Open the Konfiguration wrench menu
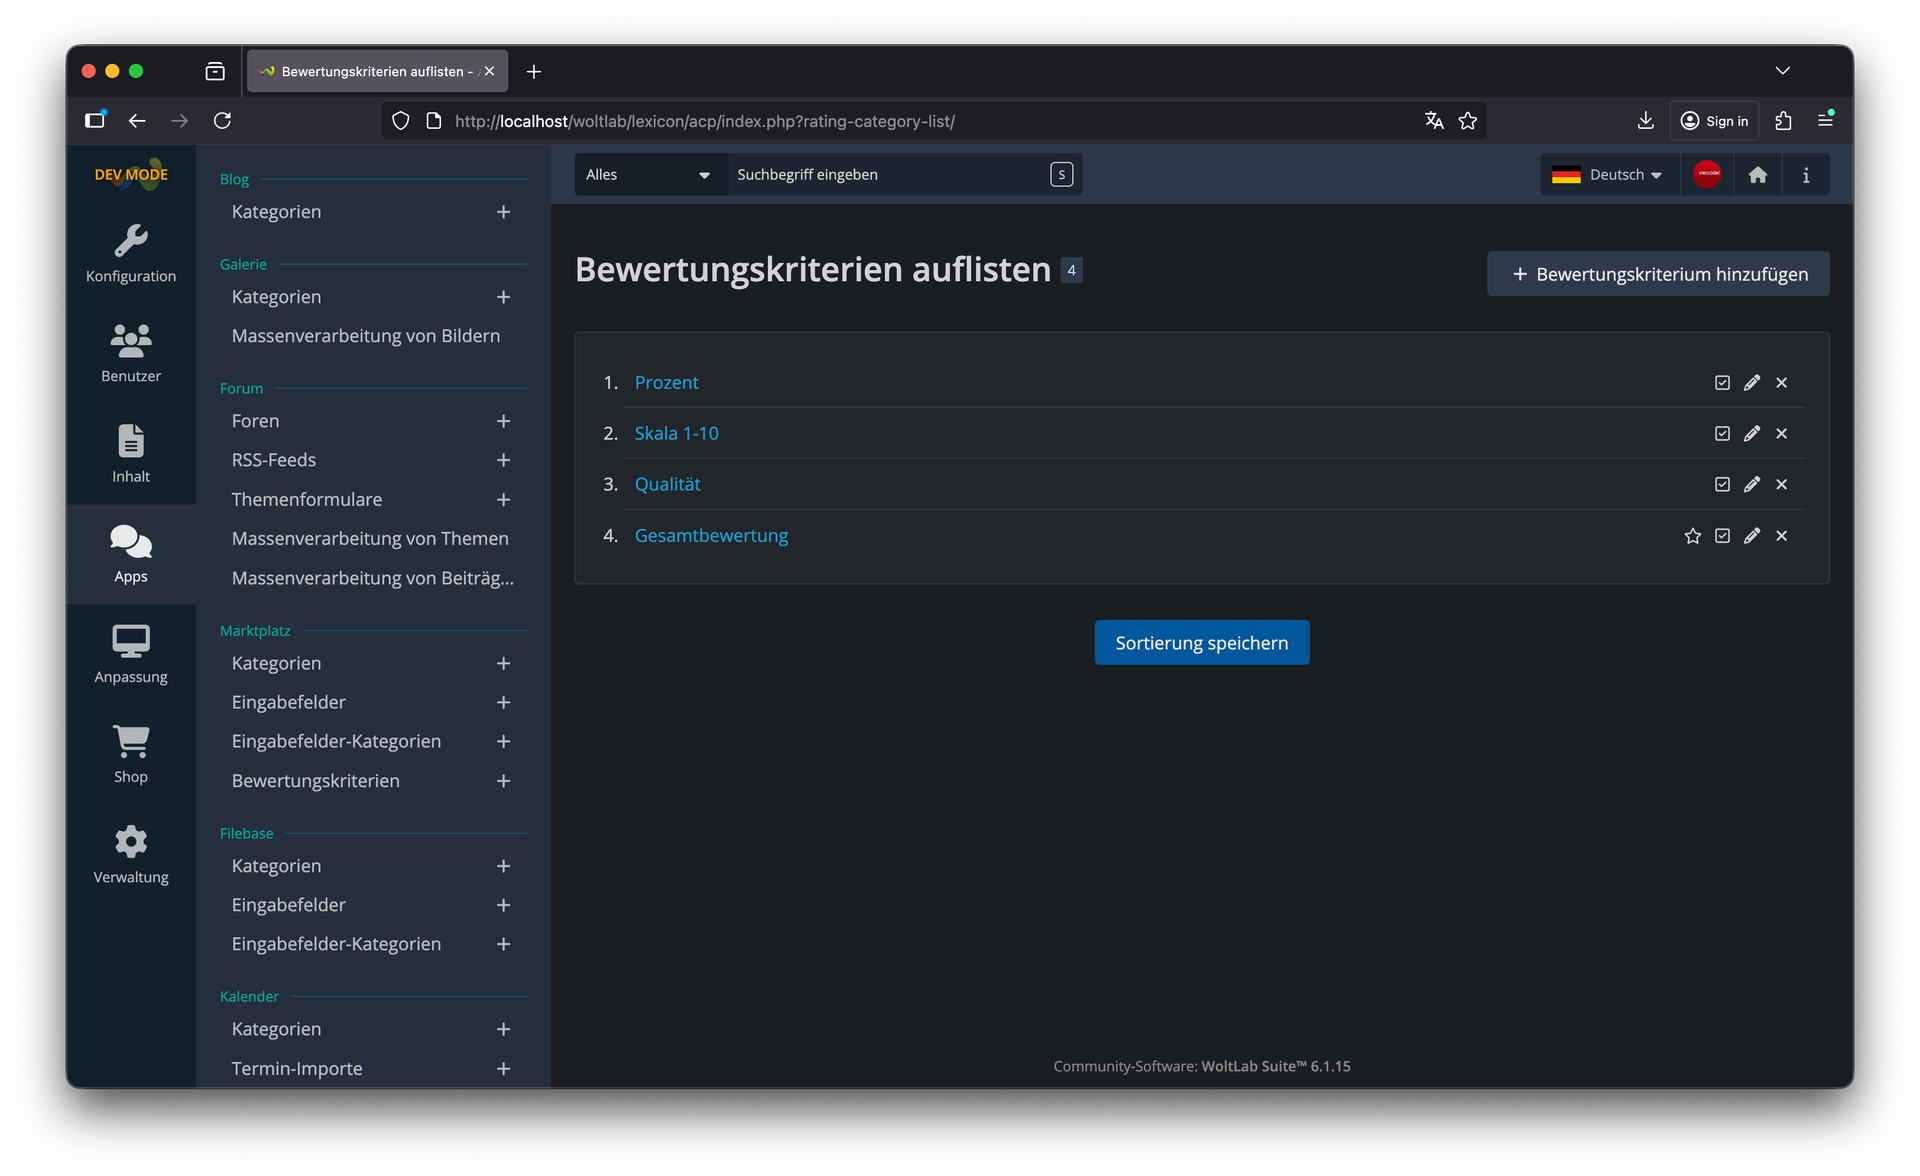The height and width of the screenshot is (1176, 1920). click(131, 253)
